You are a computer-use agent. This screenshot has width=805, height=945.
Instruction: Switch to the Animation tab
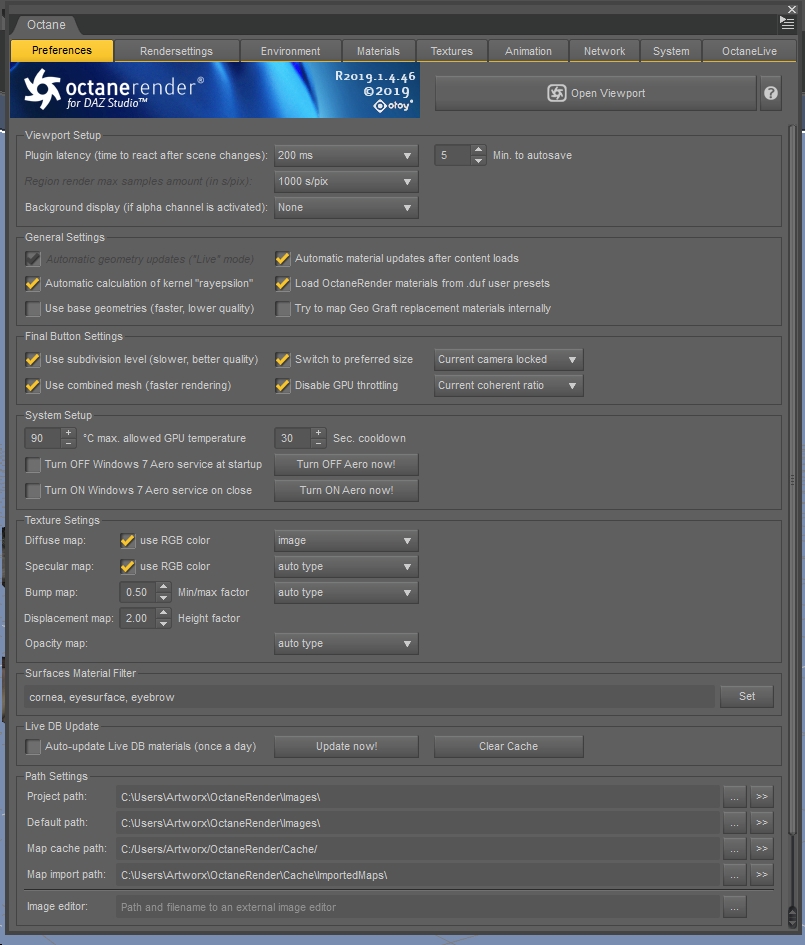[x=528, y=51]
